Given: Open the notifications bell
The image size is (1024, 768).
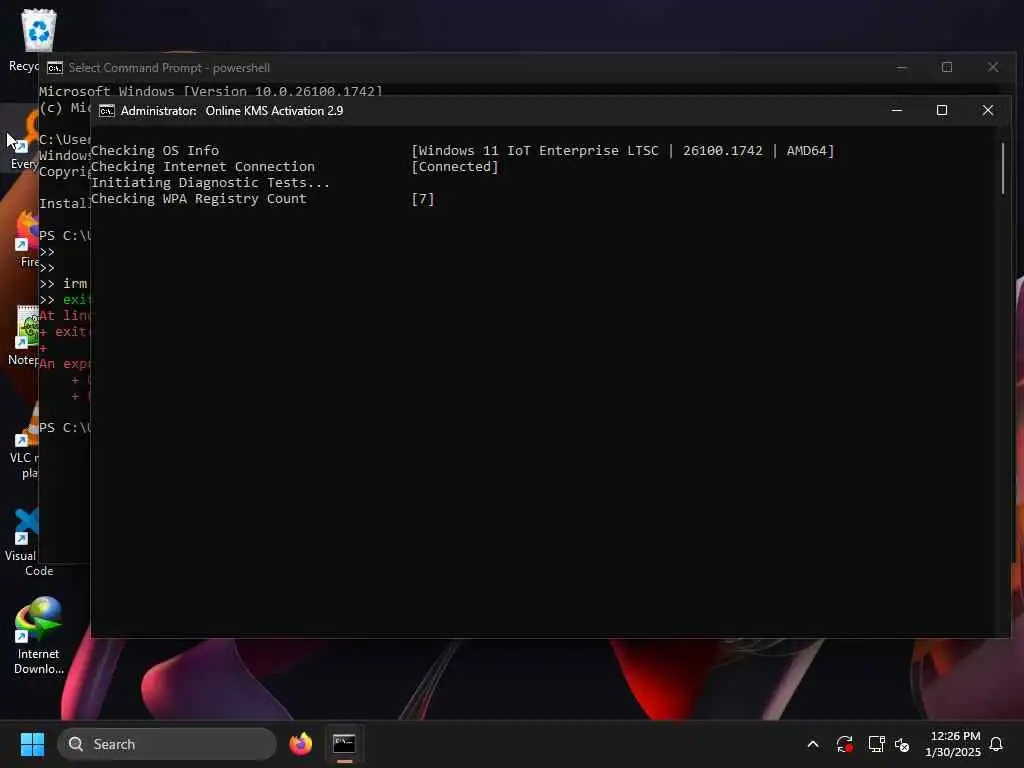Looking at the screenshot, I should [x=996, y=744].
